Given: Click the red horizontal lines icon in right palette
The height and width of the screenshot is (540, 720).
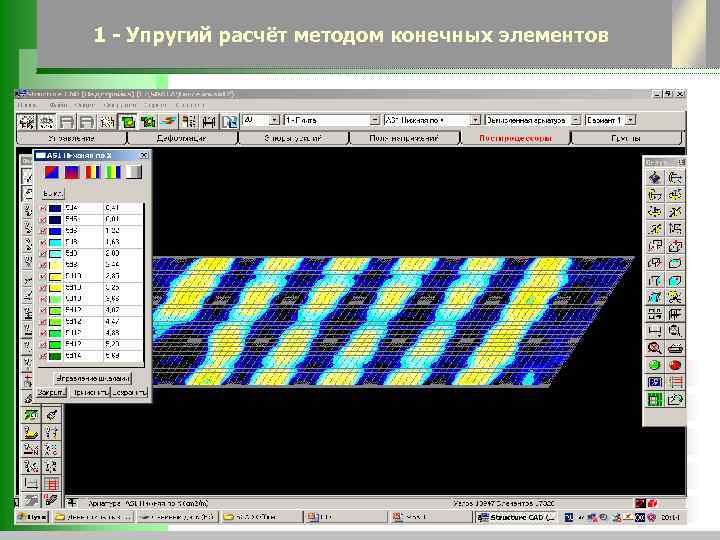Looking at the screenshot, I should (675, 382).
